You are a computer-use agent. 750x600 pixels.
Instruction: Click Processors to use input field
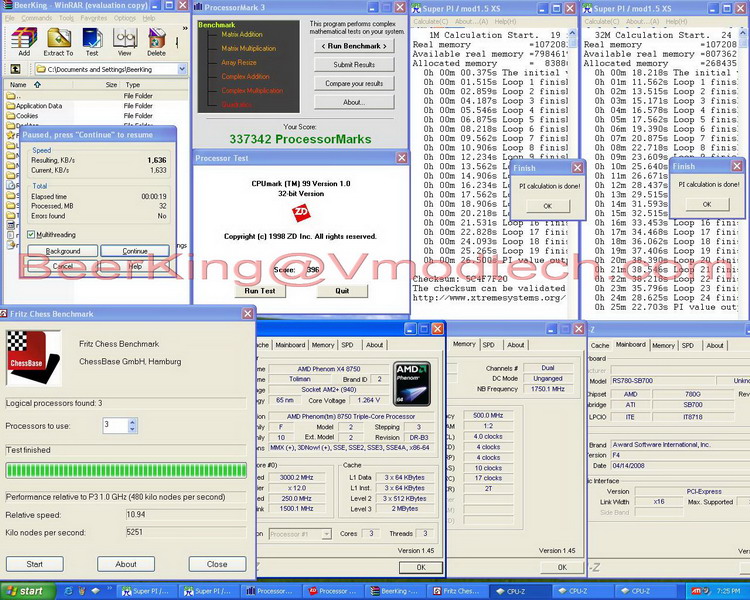point(115,425)
